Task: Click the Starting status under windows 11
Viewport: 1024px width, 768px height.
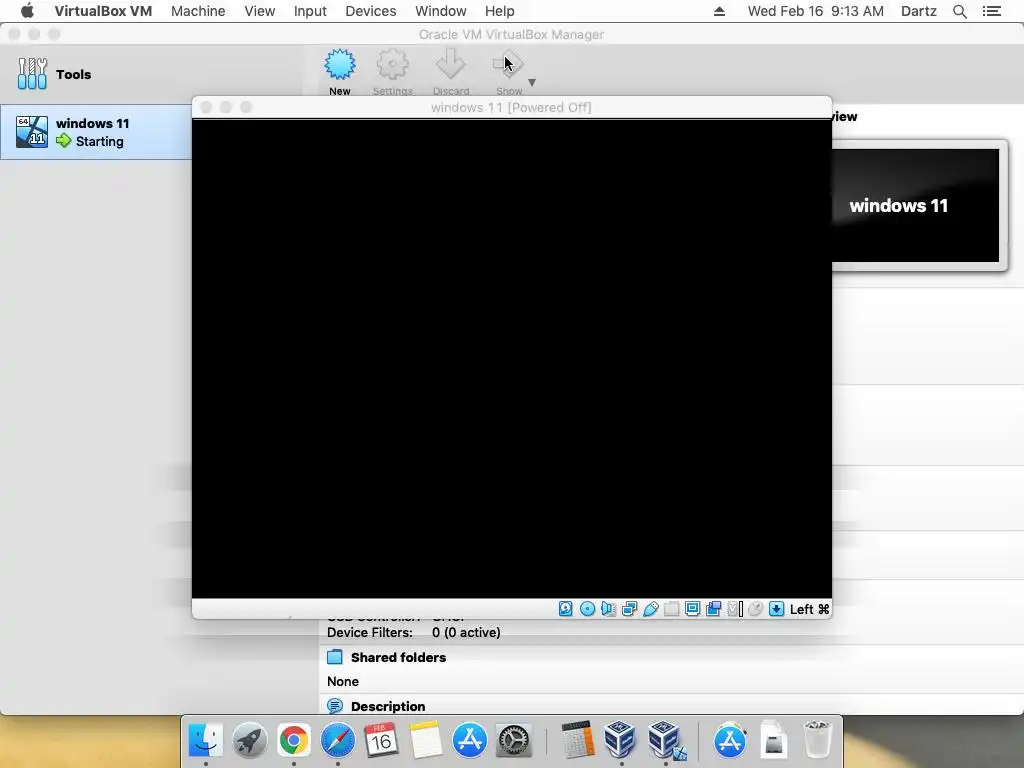Action: click(99, 141)
